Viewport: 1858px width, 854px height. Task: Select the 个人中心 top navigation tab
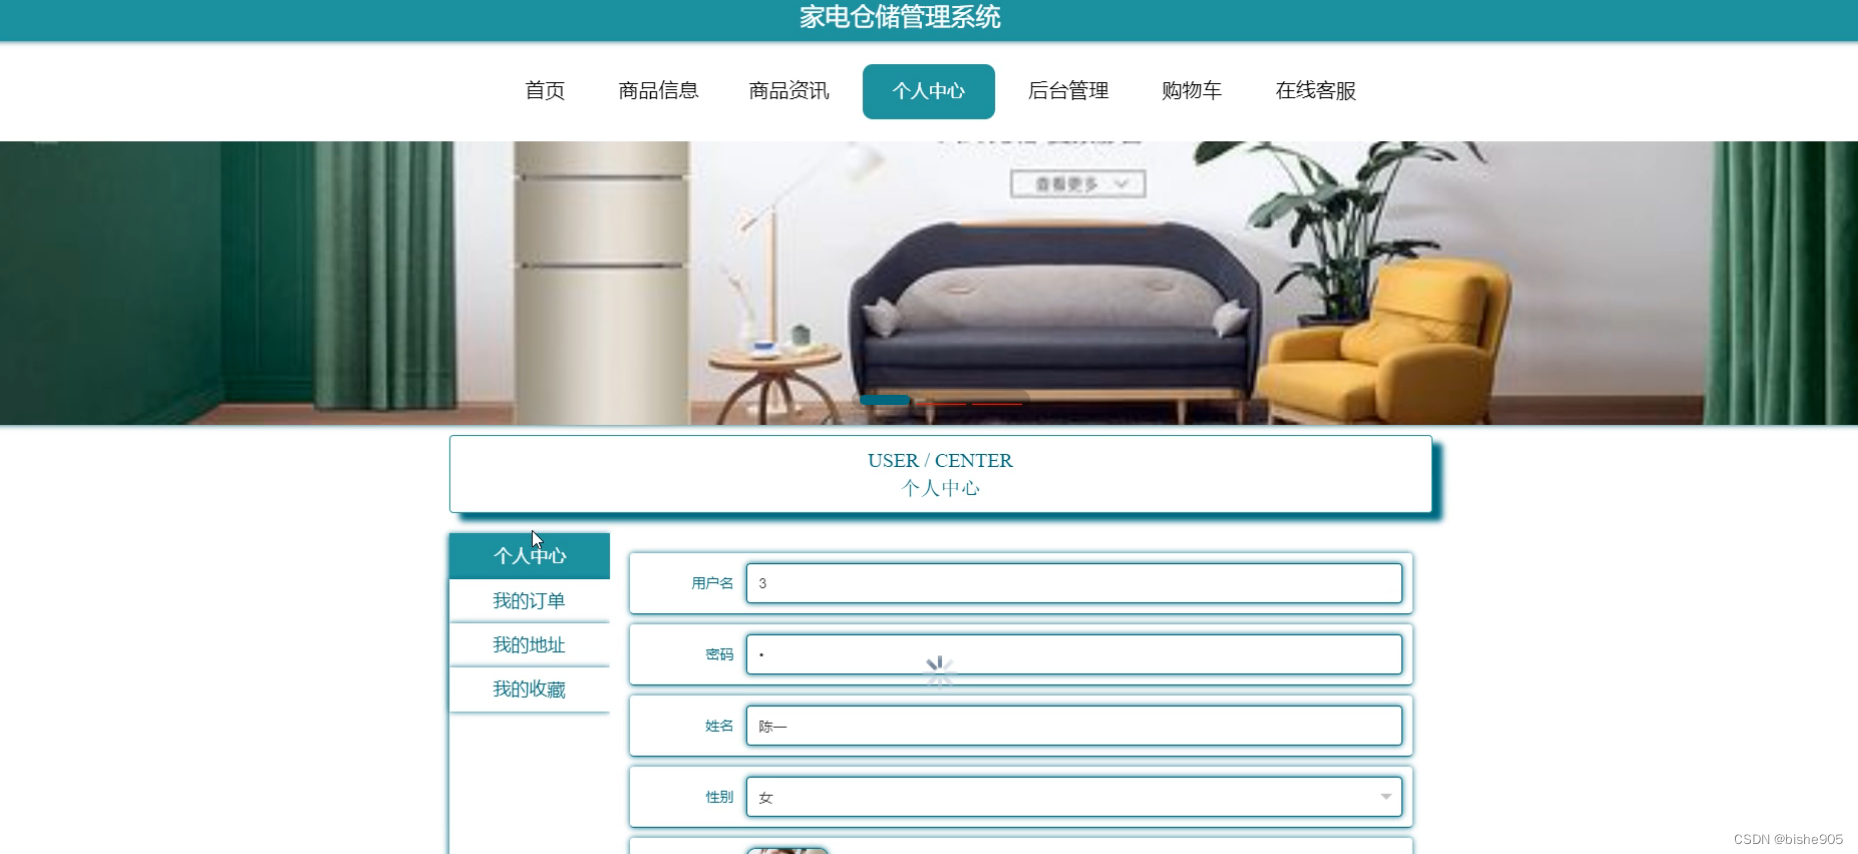(x=928, y=91)
